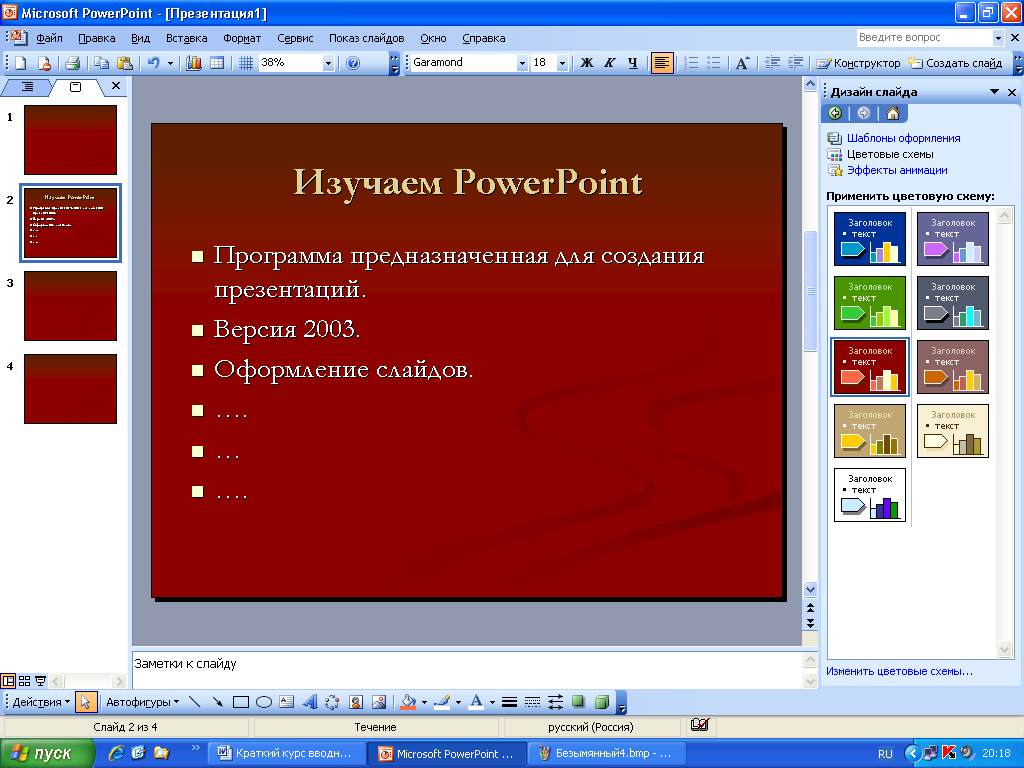Open the Файл menu

click(x=49, y=38)
